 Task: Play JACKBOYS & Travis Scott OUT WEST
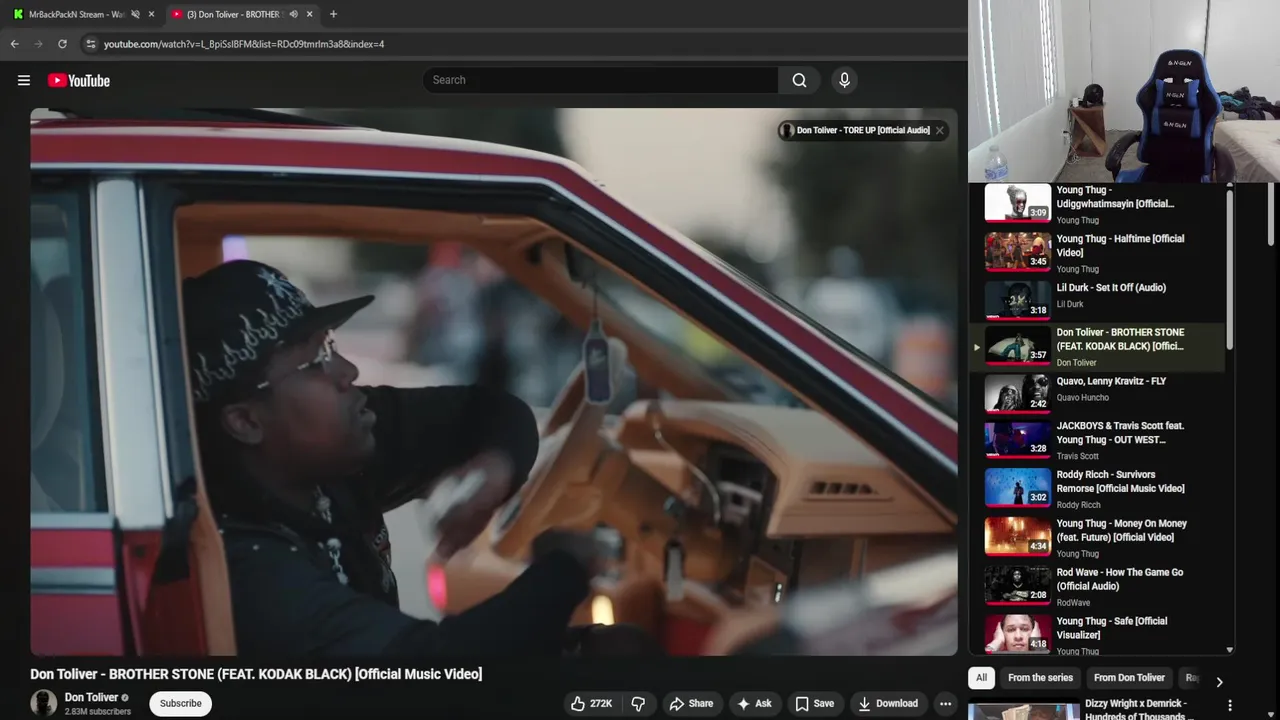1100,440
